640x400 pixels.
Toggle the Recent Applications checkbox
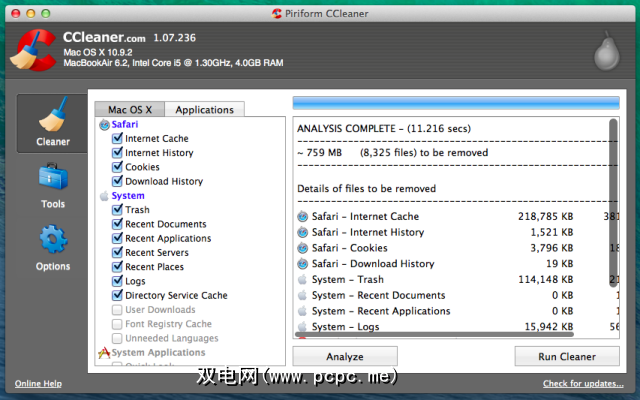pos(117,238)
